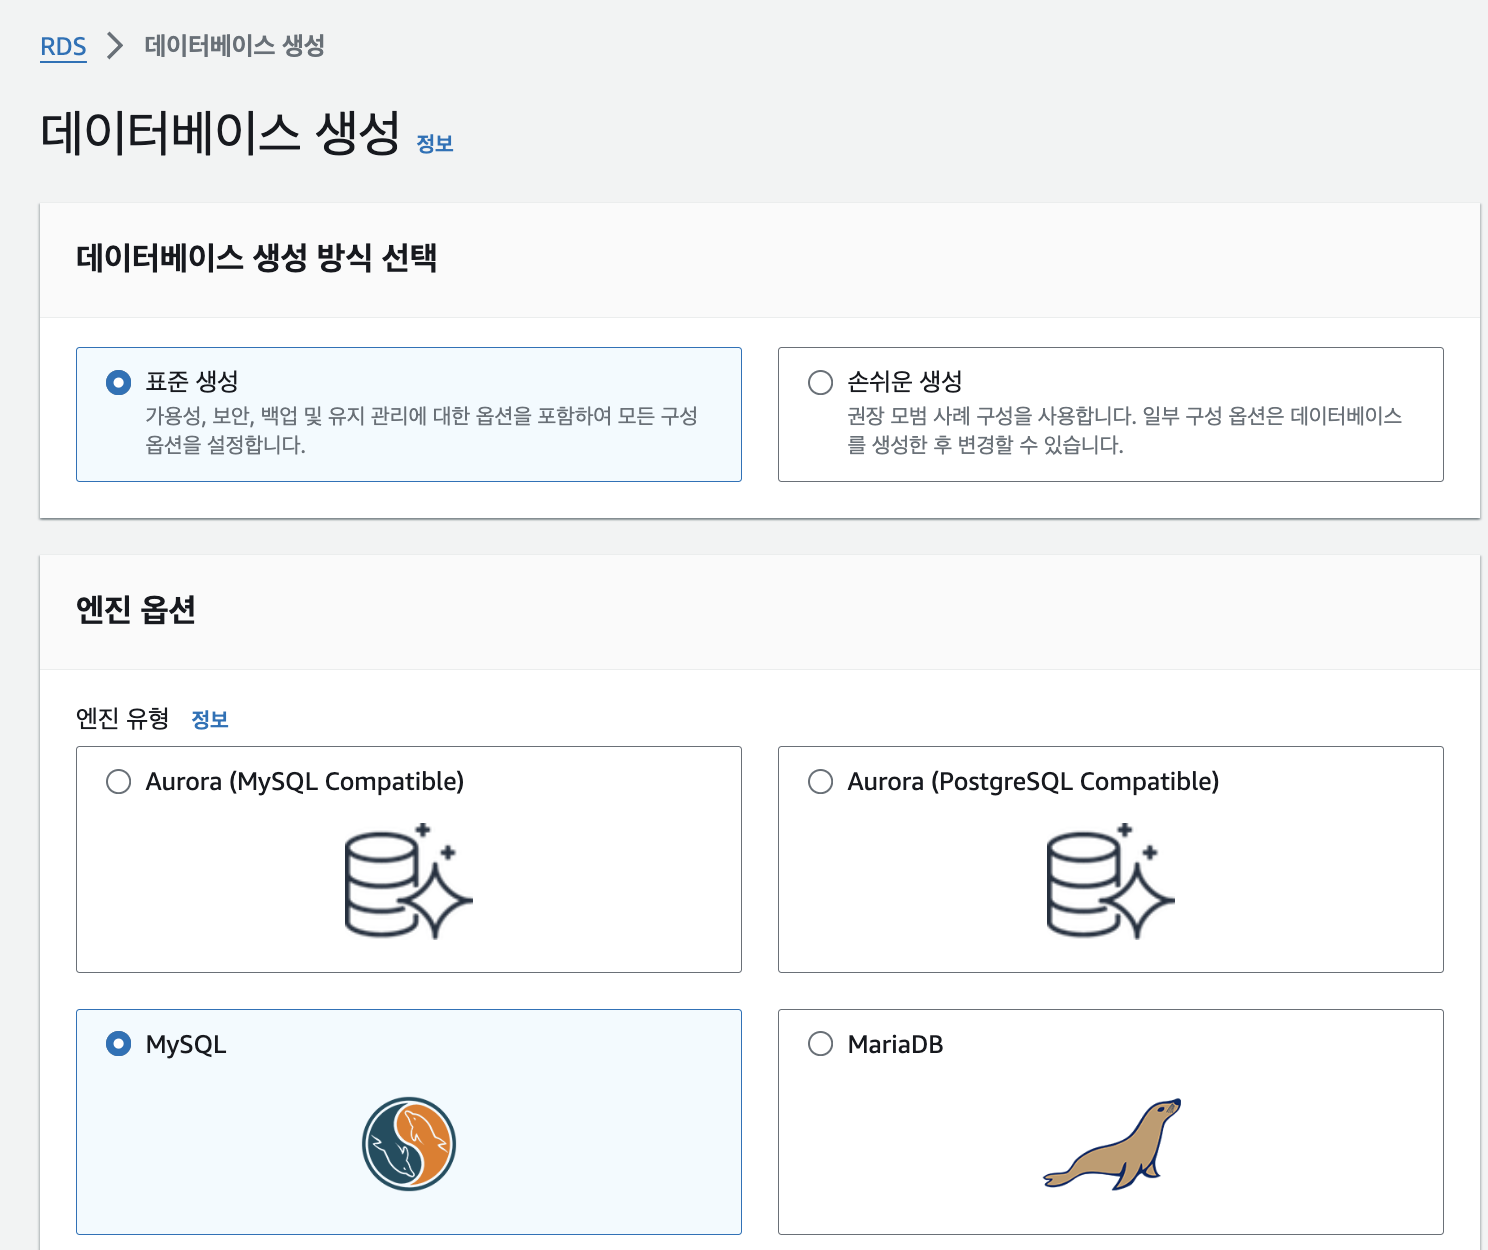Click the Aurora (PostgreSQL Compatible) label text
1488x1250 pixels.
[x=1034, y=781]
